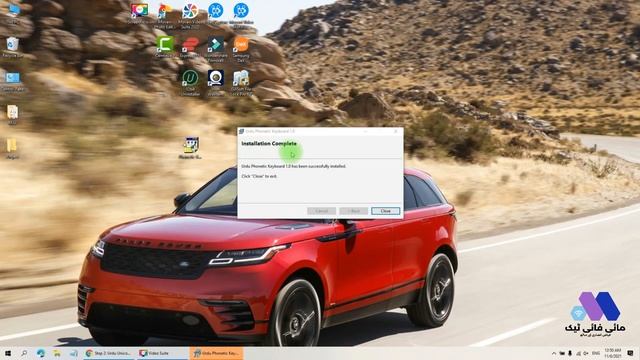Click the greyed-out Back button
This screenshot has height=360, width=640.
tap(353, 211)
